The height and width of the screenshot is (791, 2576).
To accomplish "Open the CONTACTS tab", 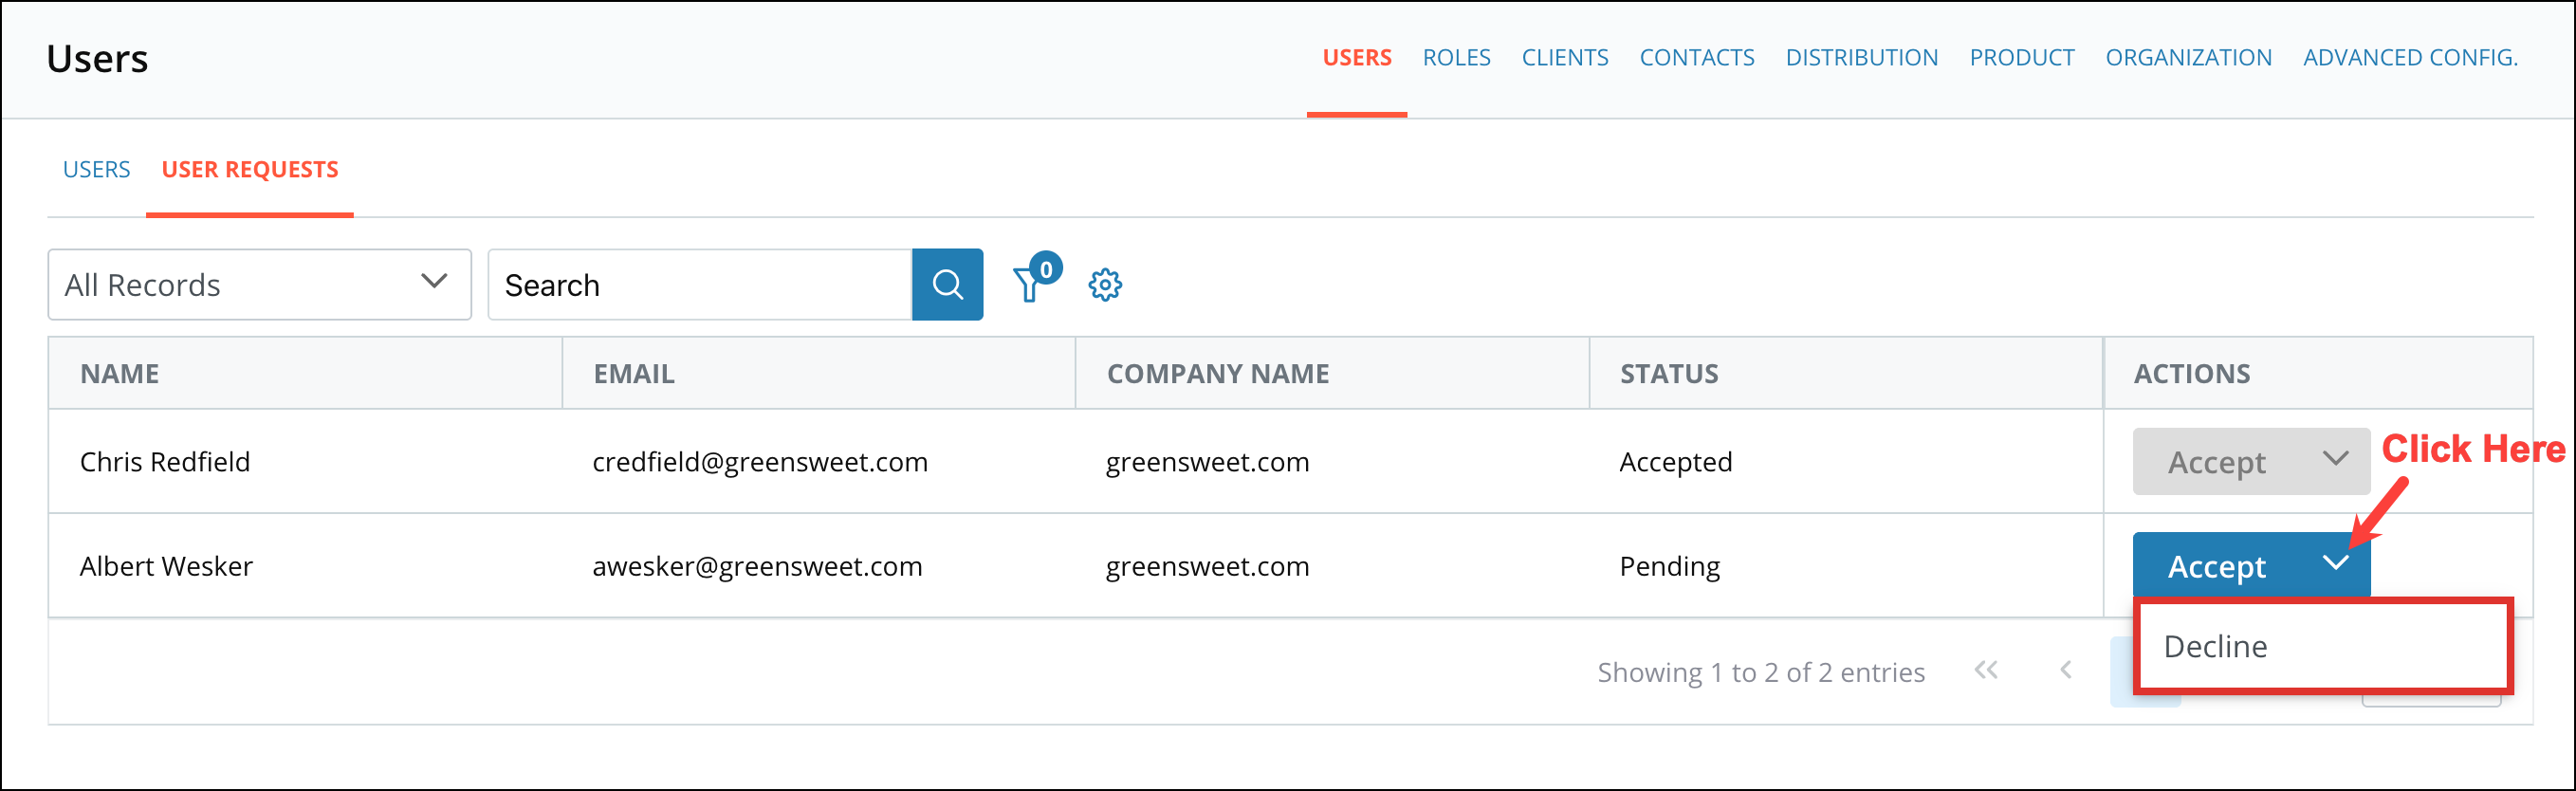I will [x=1696, y=58].
